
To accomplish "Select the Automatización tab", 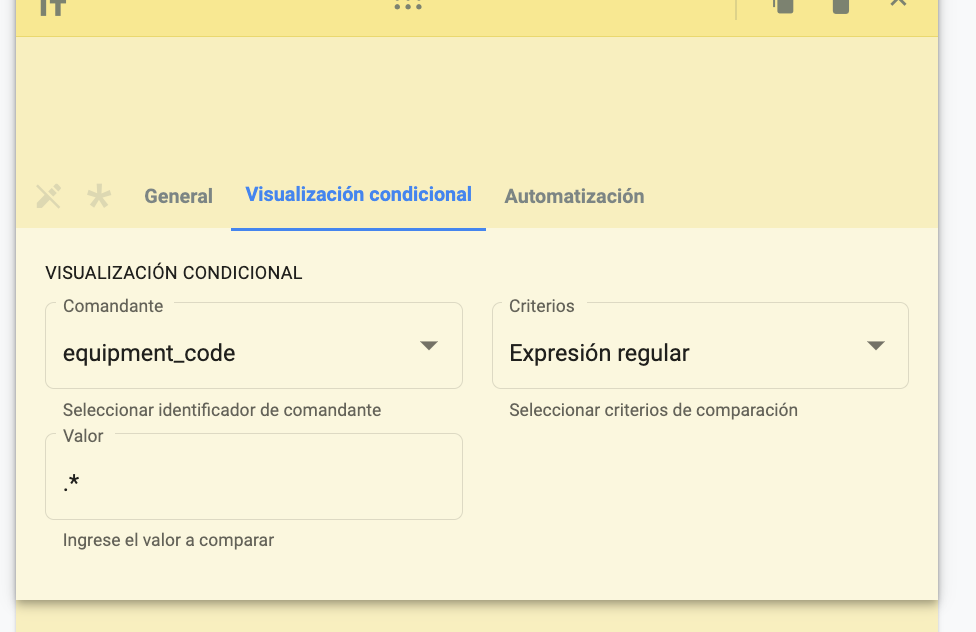I will 575,196.
